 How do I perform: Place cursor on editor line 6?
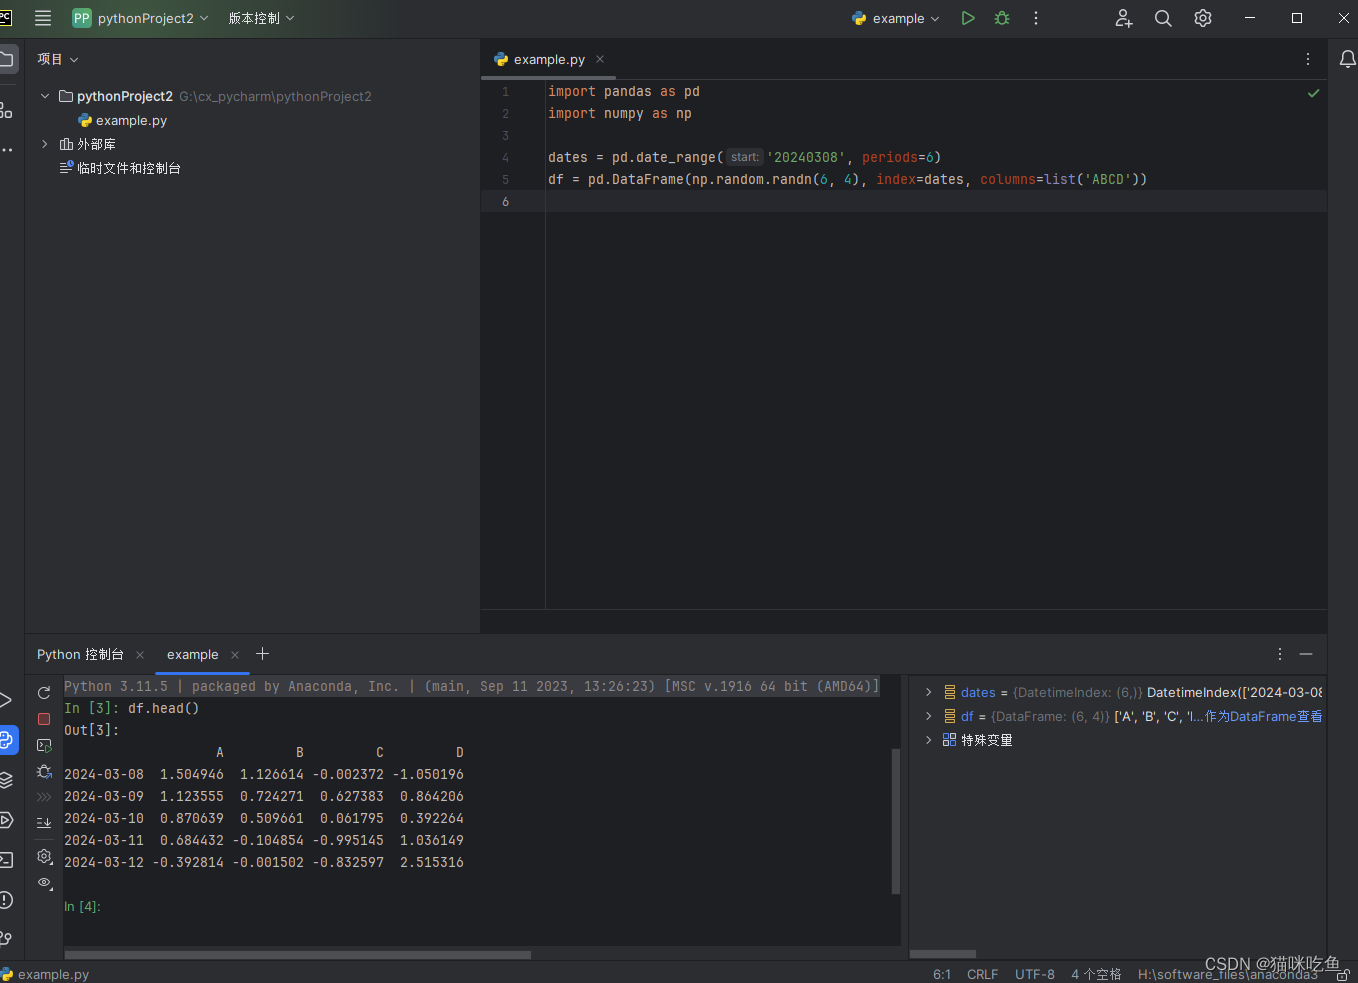[x=936, y=201]
